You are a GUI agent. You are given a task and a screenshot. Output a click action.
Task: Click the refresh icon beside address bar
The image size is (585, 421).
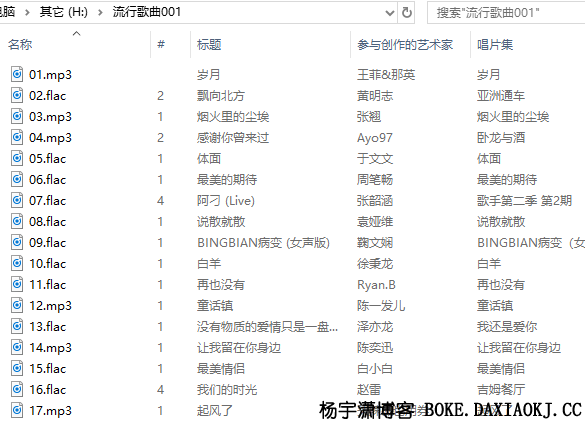tap(407, 13)
